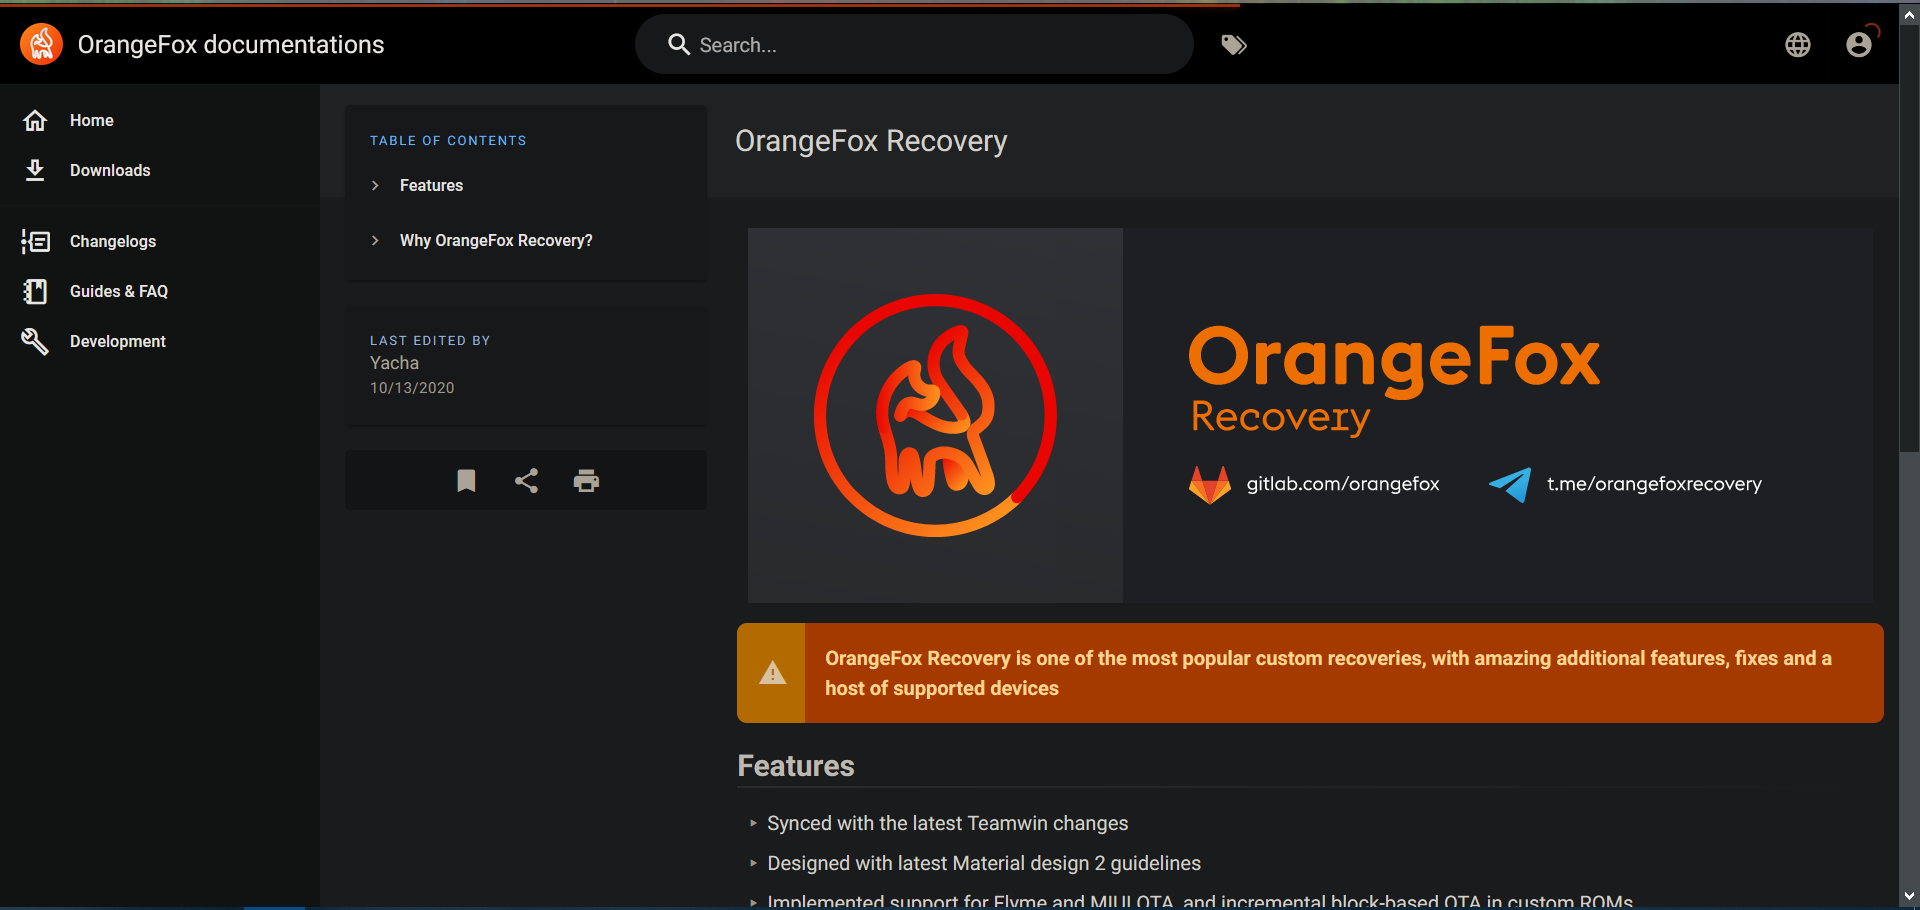Click the orange alert message text

(1328, 673)
